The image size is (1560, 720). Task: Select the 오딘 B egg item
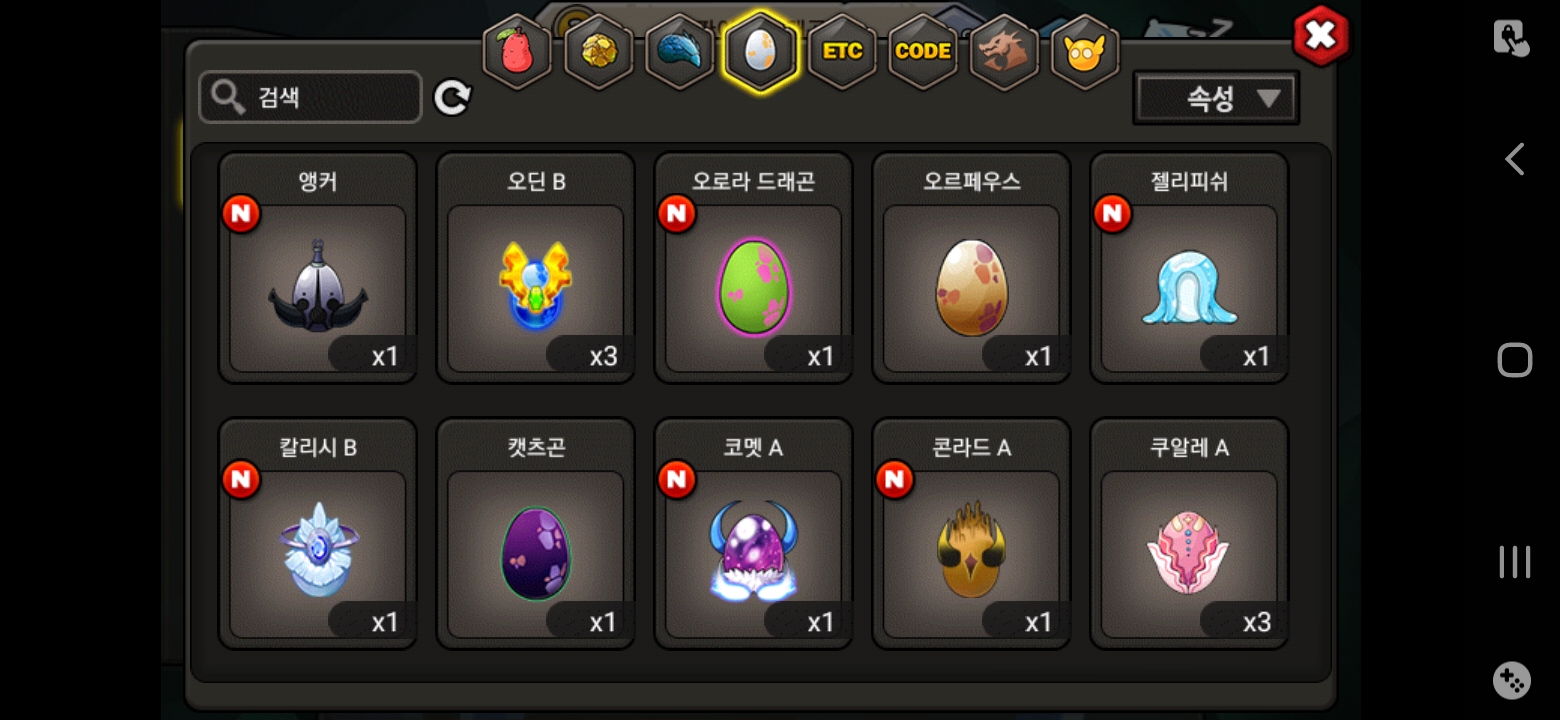pos(536,268)
